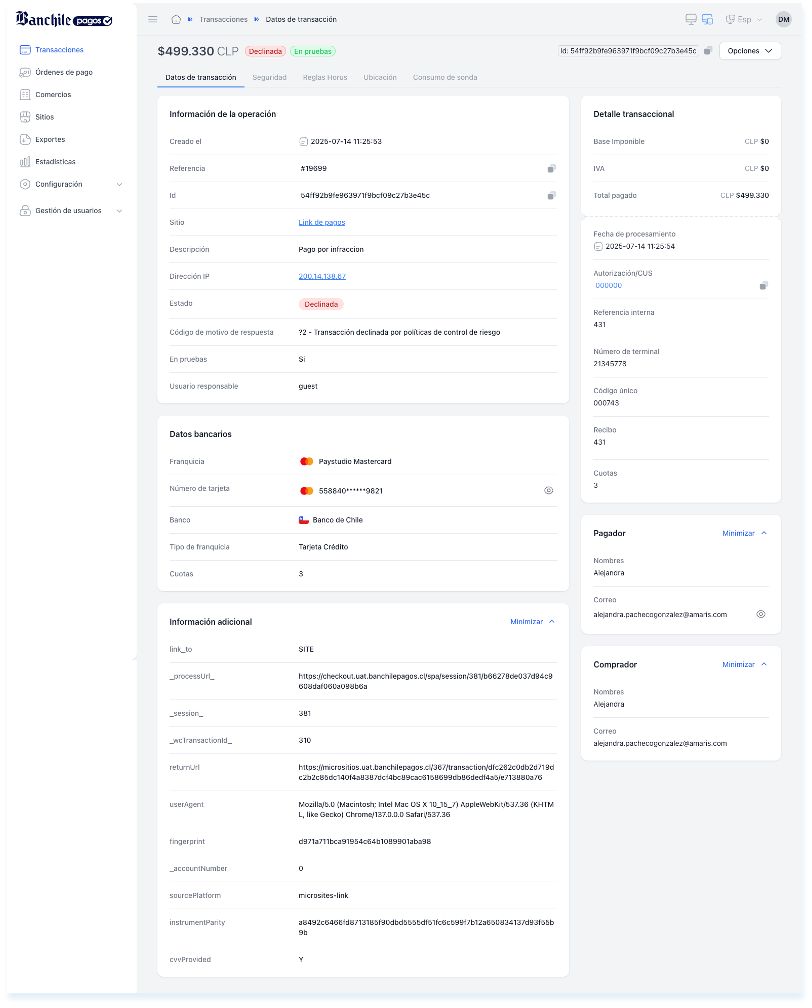Click the Mastercard logo in Franquicia row
Image resolution: width=812 pixels, height=1008 pixels.
coord(307,462)
